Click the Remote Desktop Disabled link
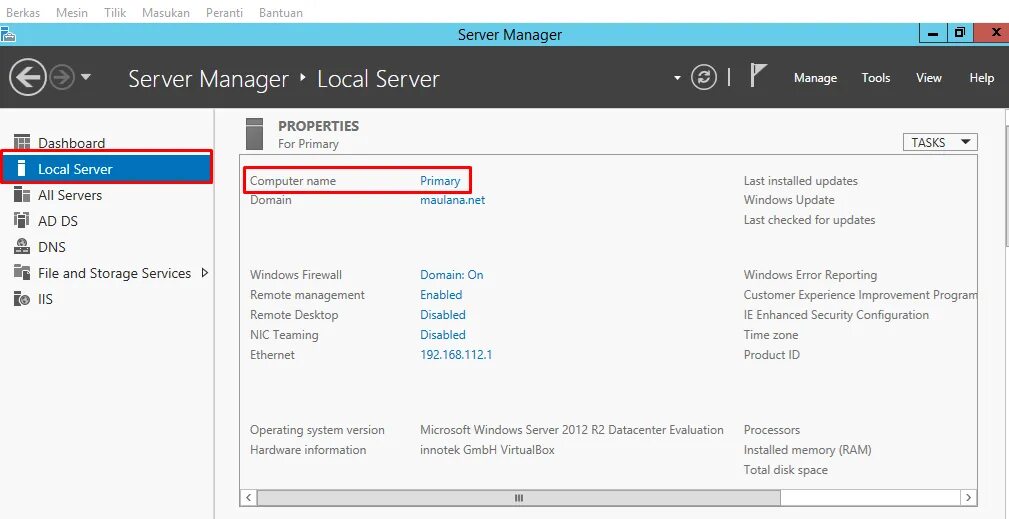 443,315
